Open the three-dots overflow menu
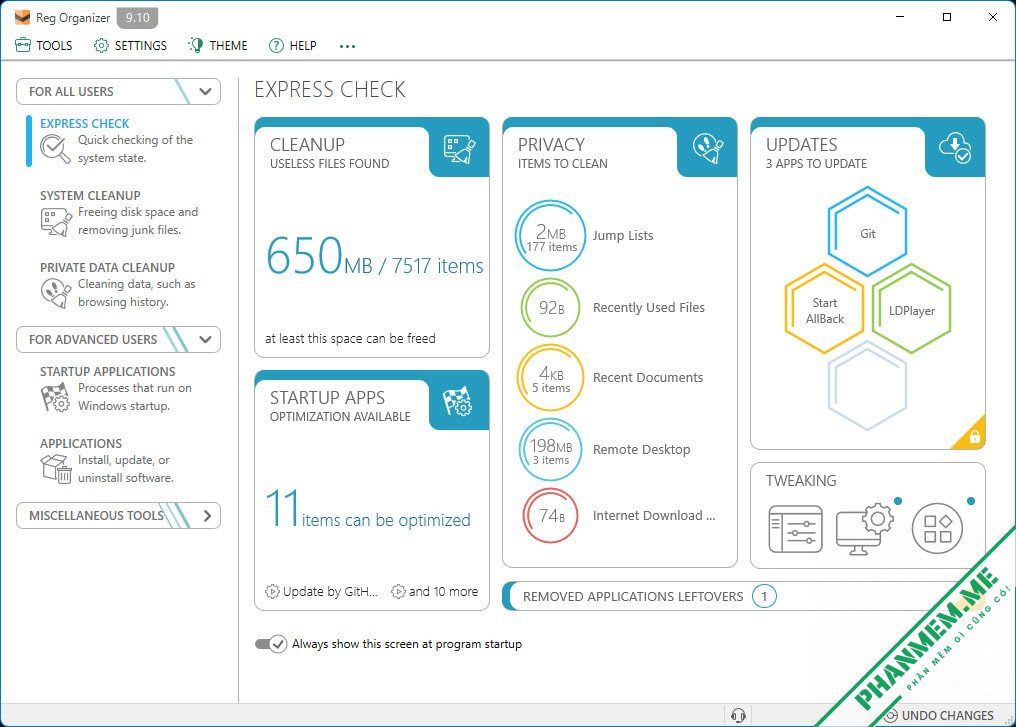Viewport: 1016px width, 727px height. click(347, 46)
